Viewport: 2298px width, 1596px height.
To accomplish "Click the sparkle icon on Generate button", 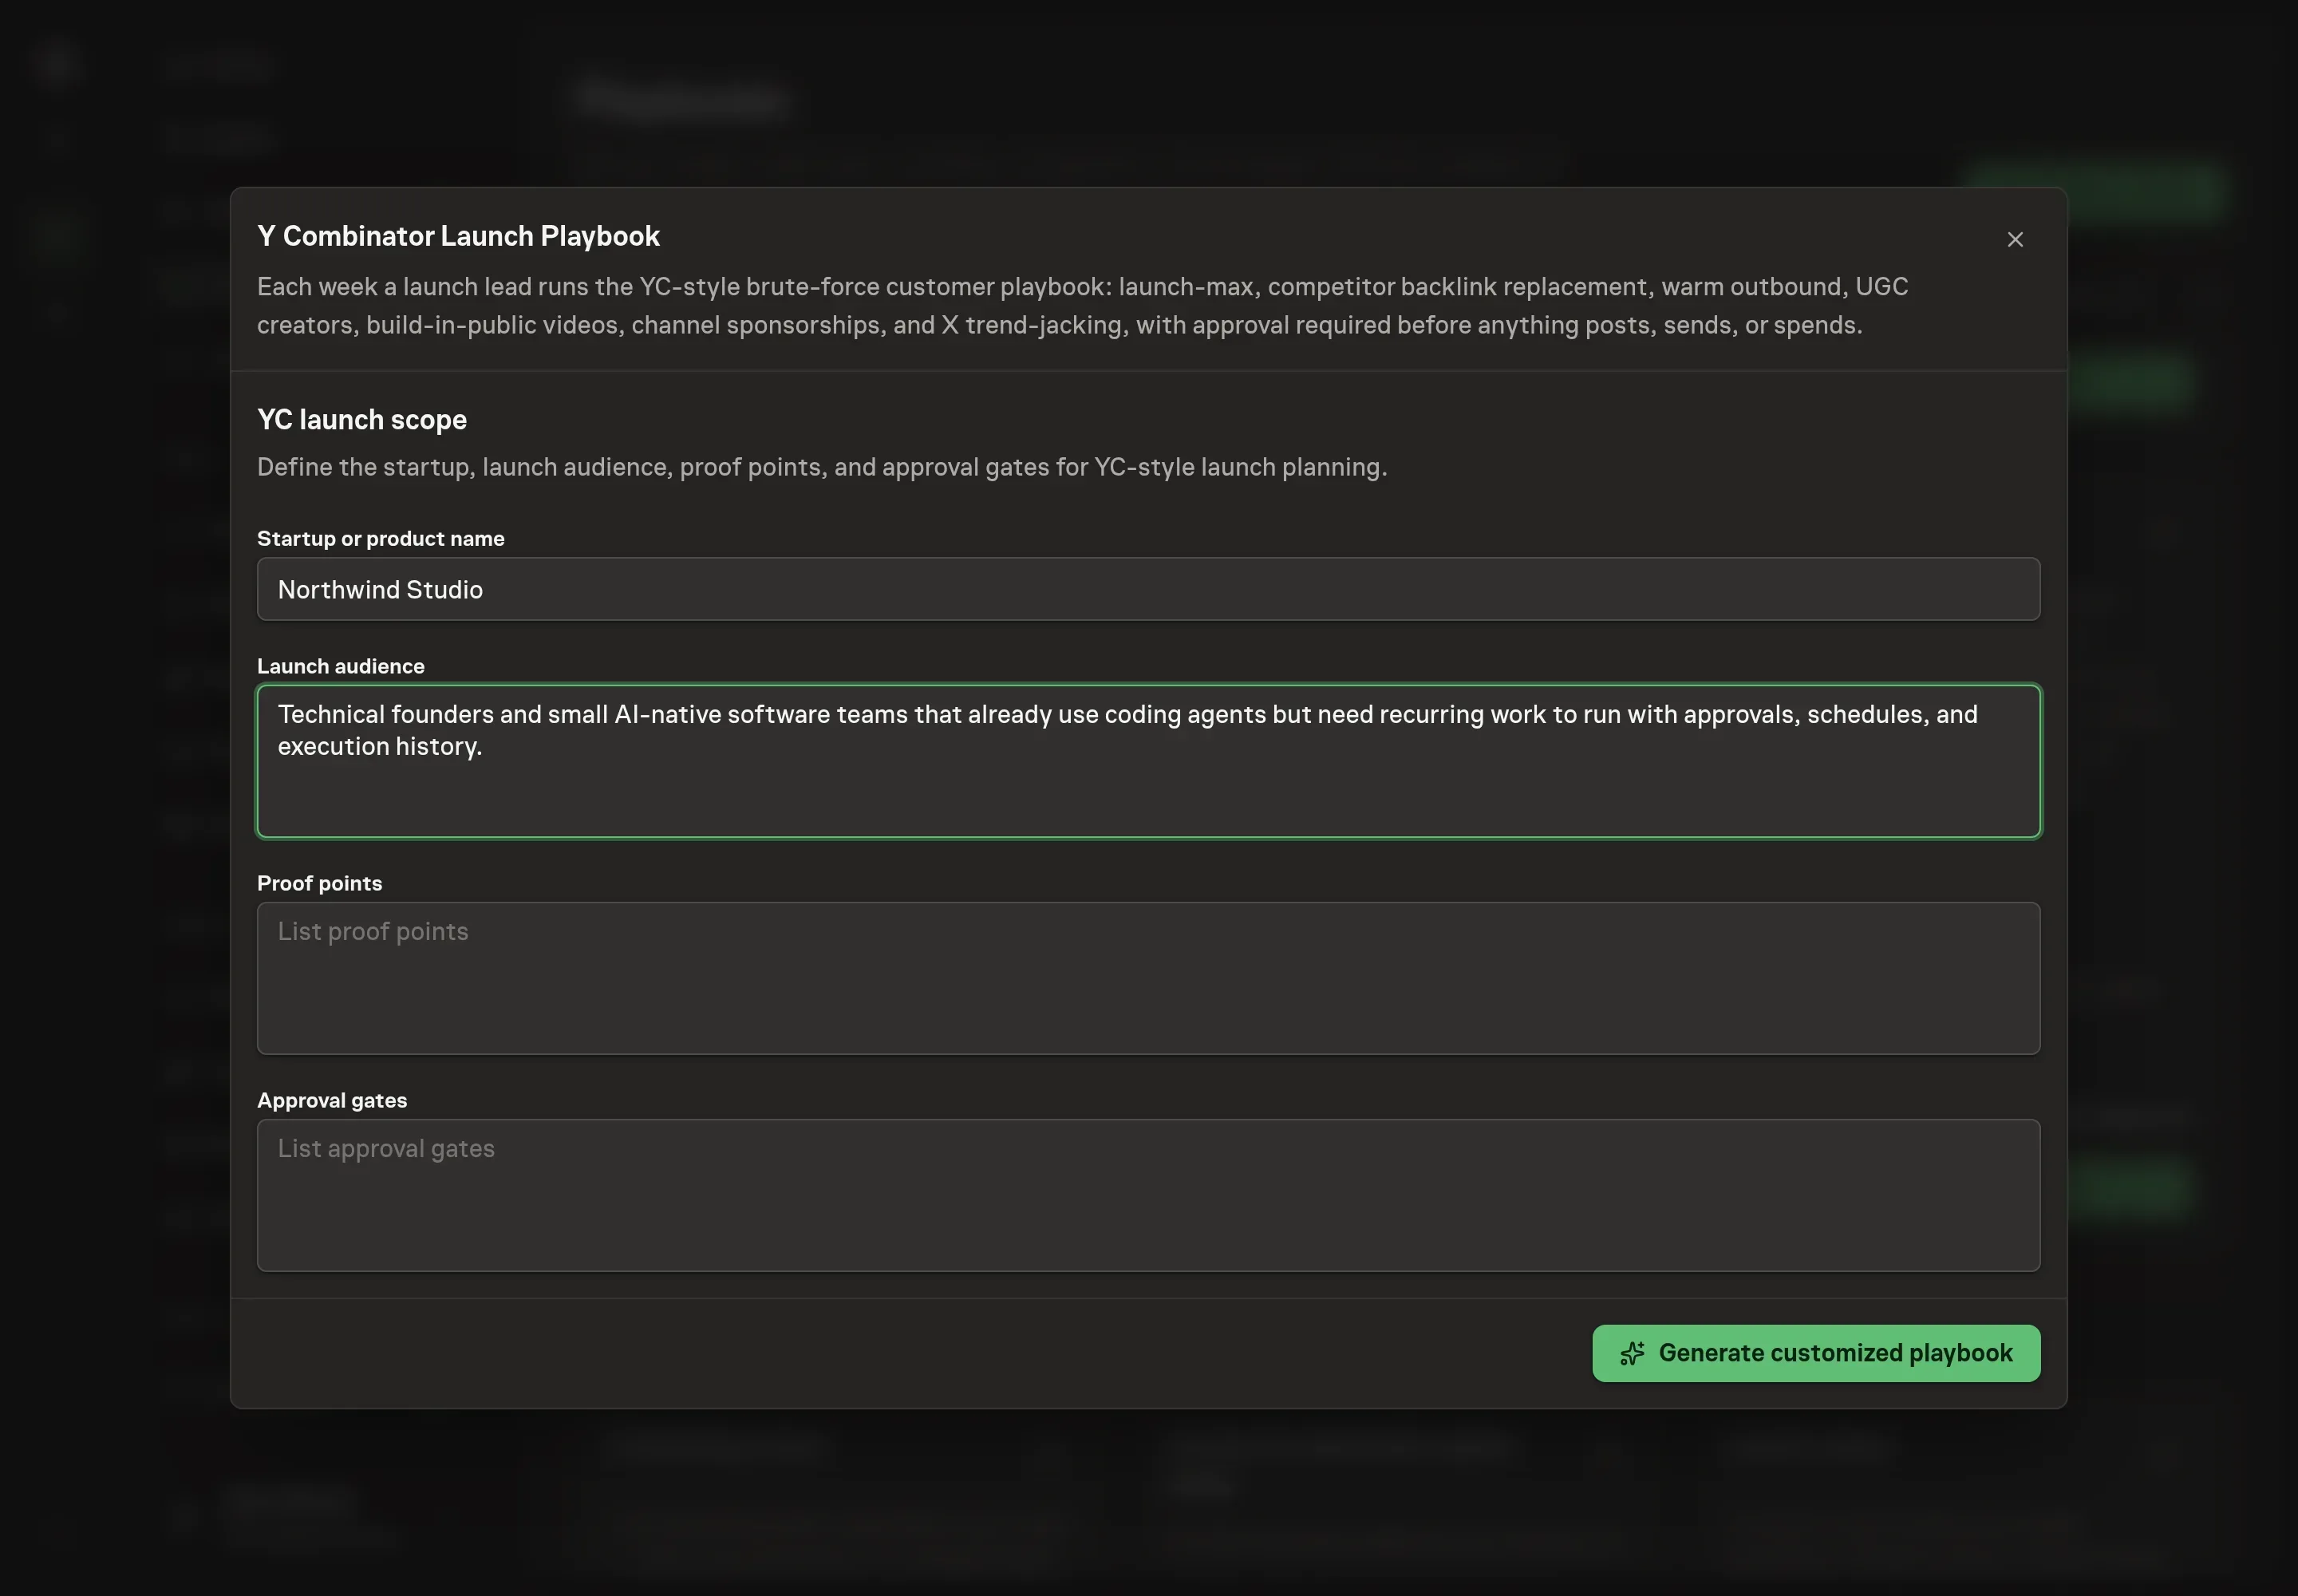I will 1632,1353.
